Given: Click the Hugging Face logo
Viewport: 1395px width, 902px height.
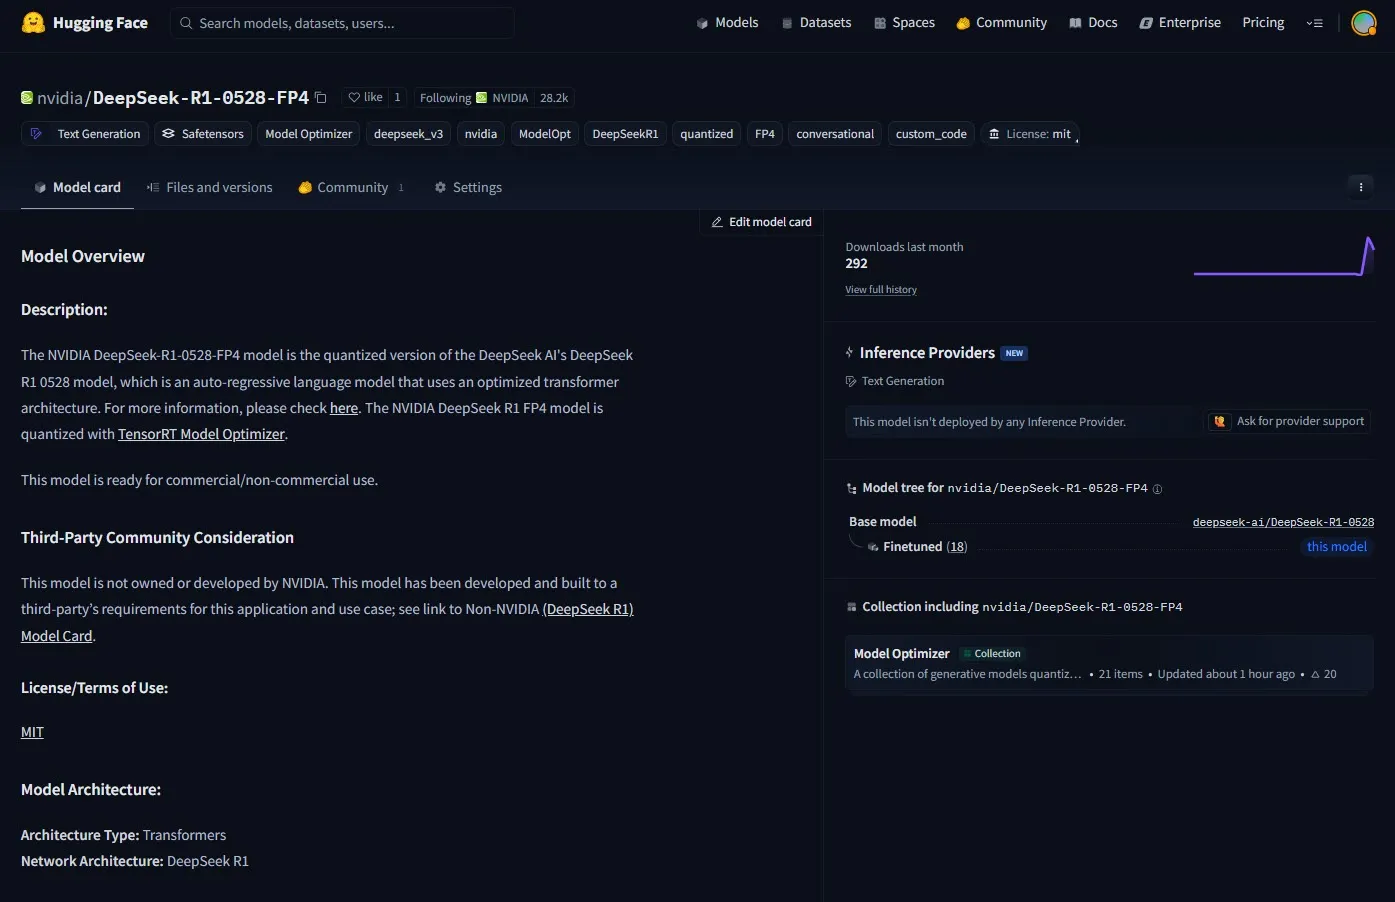Looking at the screenshot, I should [x=84, y=22].
